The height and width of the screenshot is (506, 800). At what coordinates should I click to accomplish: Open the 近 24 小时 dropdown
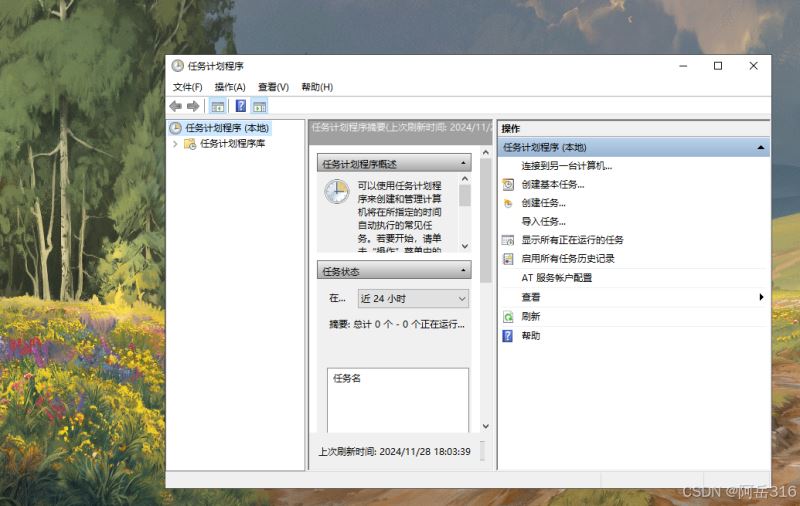point(413,299)
